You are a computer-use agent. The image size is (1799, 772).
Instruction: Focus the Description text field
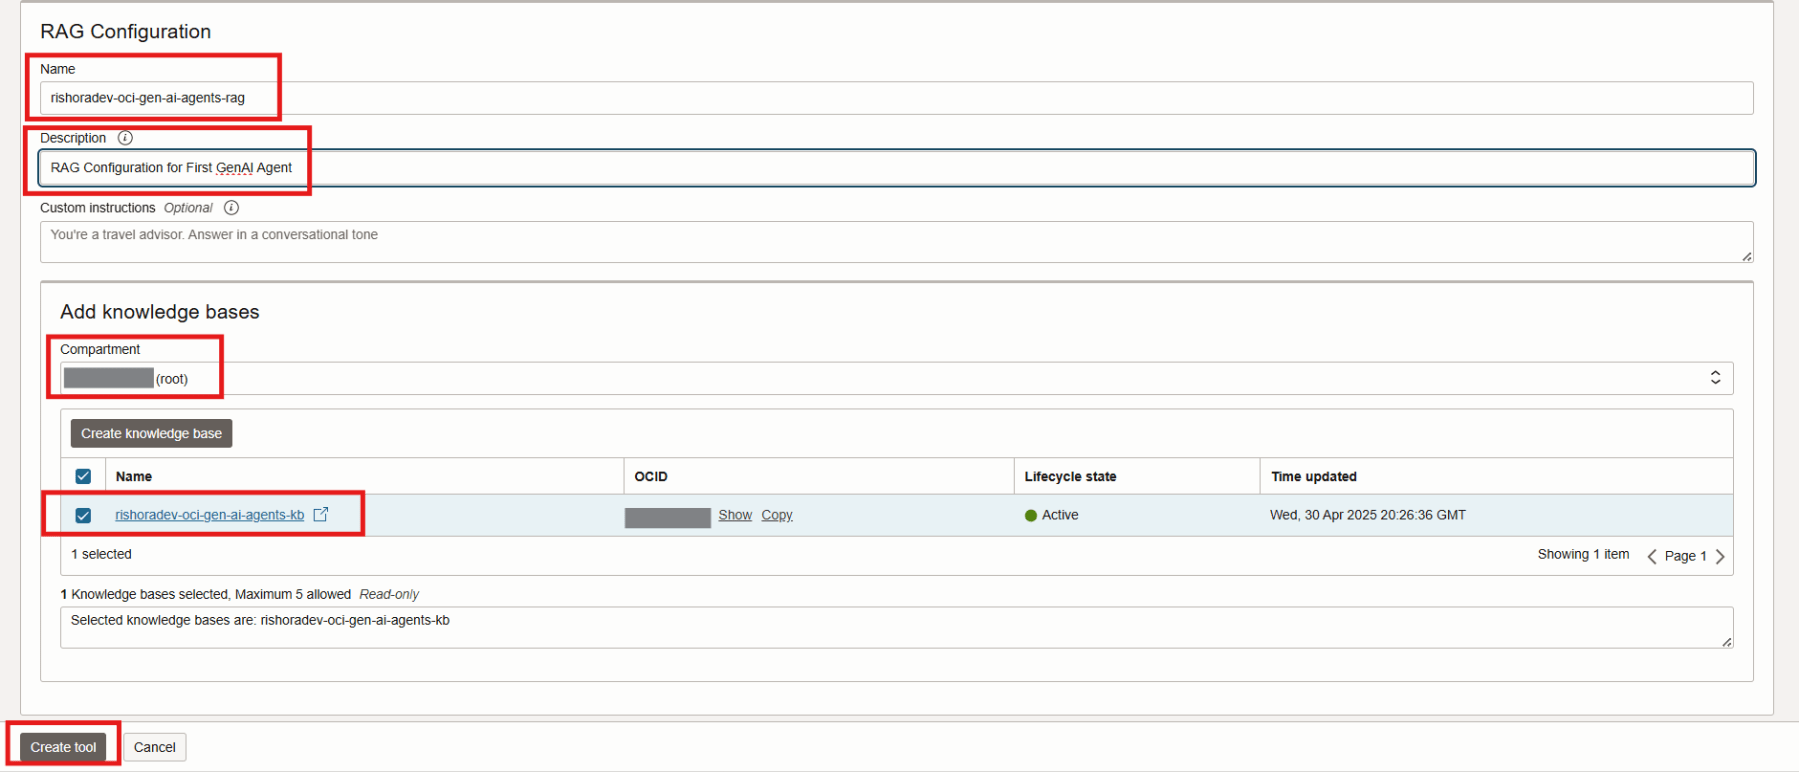(896, 168)
